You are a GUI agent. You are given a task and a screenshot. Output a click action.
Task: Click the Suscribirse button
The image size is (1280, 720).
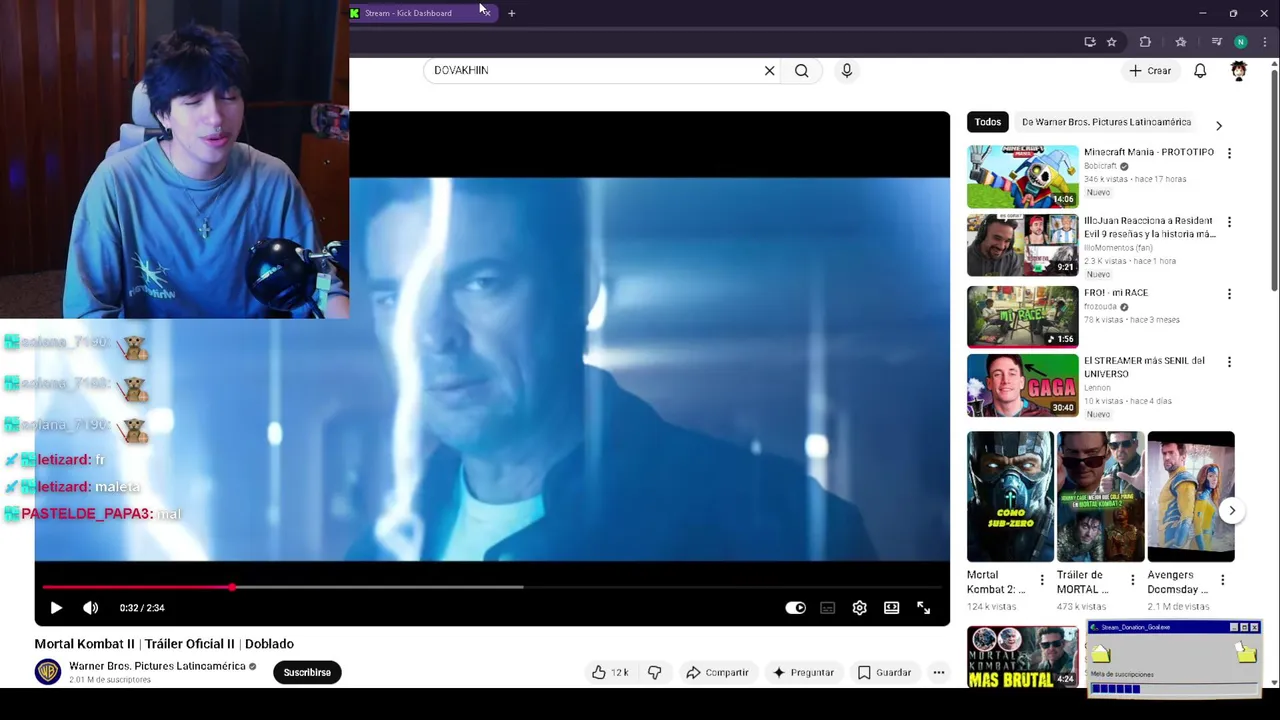tap(307, 672)
